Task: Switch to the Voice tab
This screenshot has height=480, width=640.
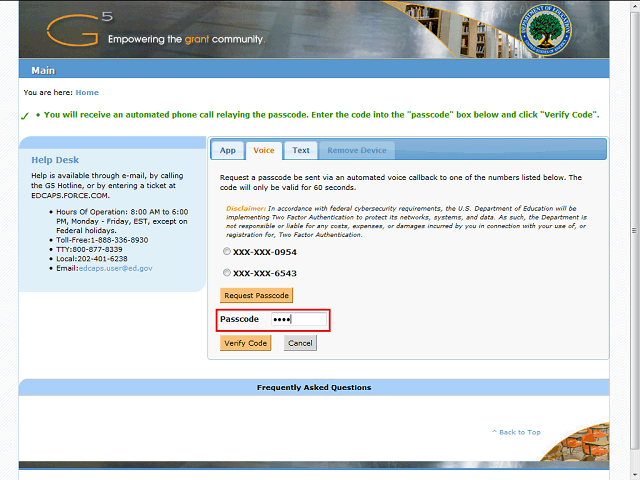Action: [x=264, y=151]
